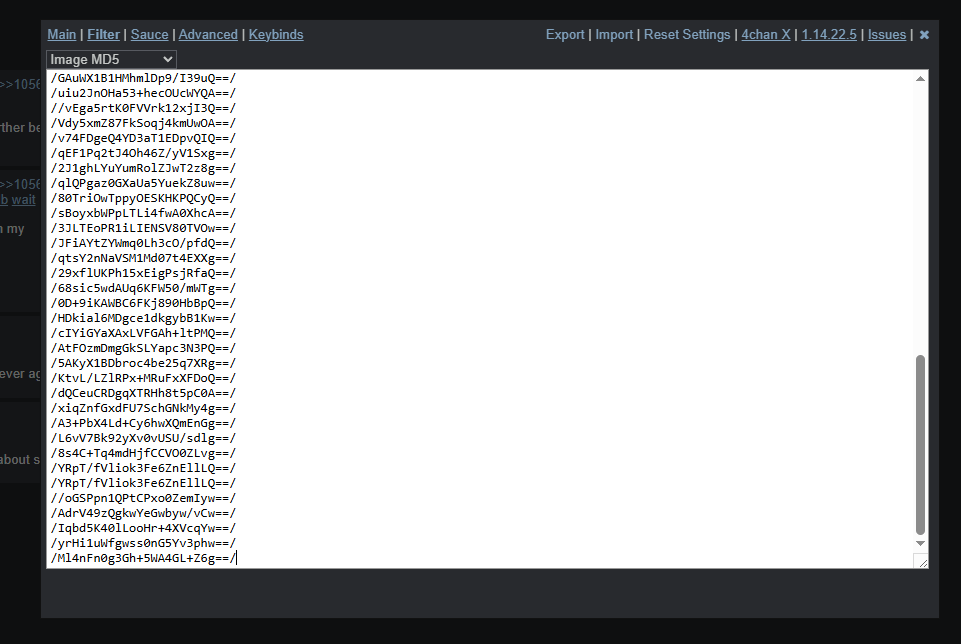Viewport: 961px width, 644px height.
Task: Click the scrollbar up arrow in filter list
Action: point(920,78)
